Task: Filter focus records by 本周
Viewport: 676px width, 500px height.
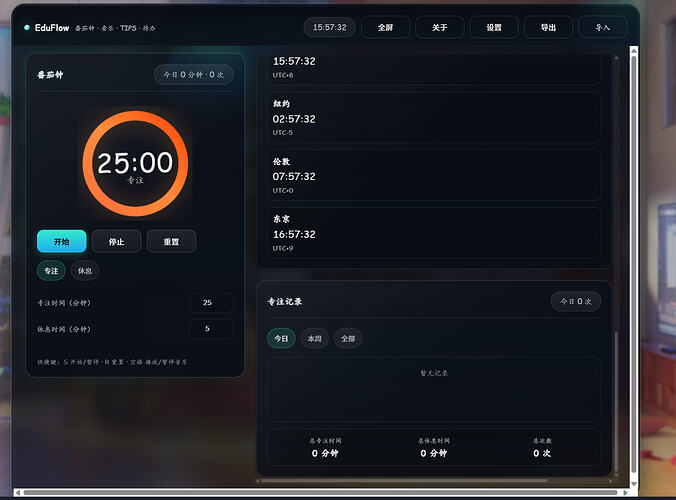Action: point(315,339)
